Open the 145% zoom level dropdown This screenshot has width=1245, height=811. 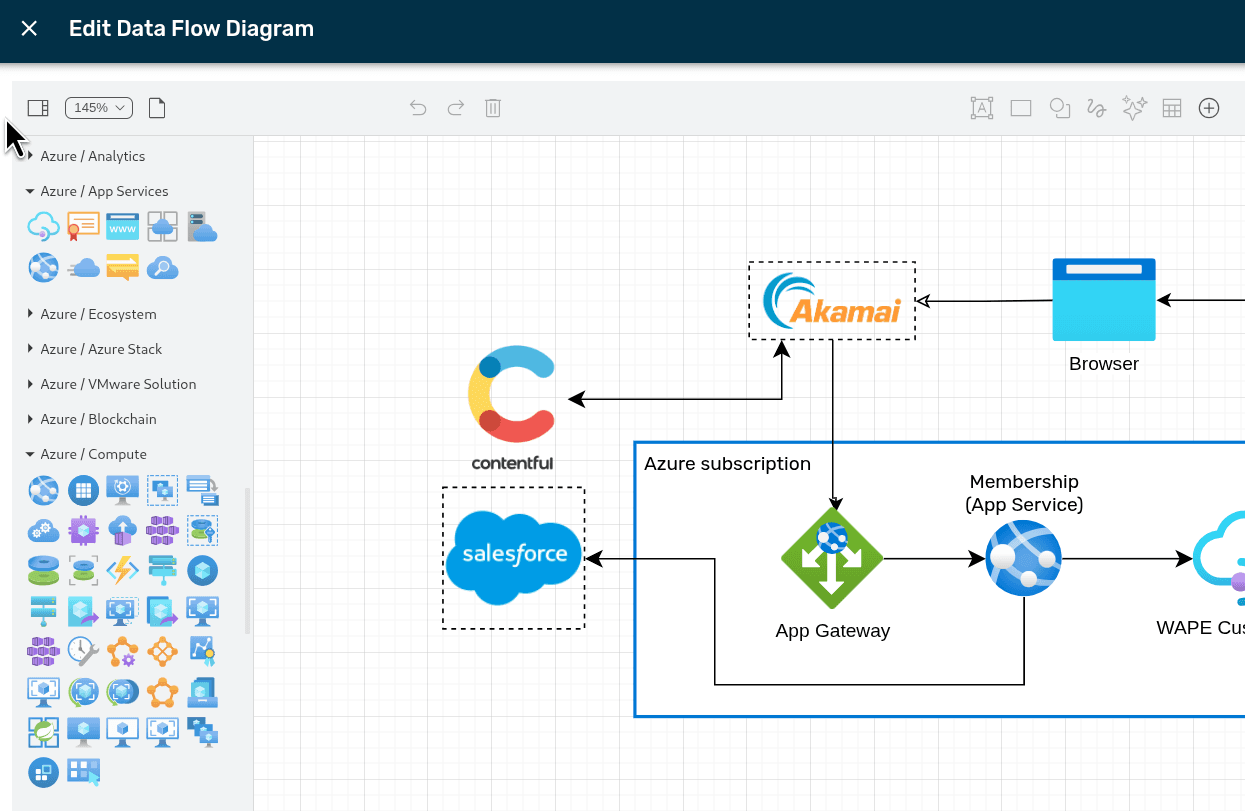click(x=99, y=108)
